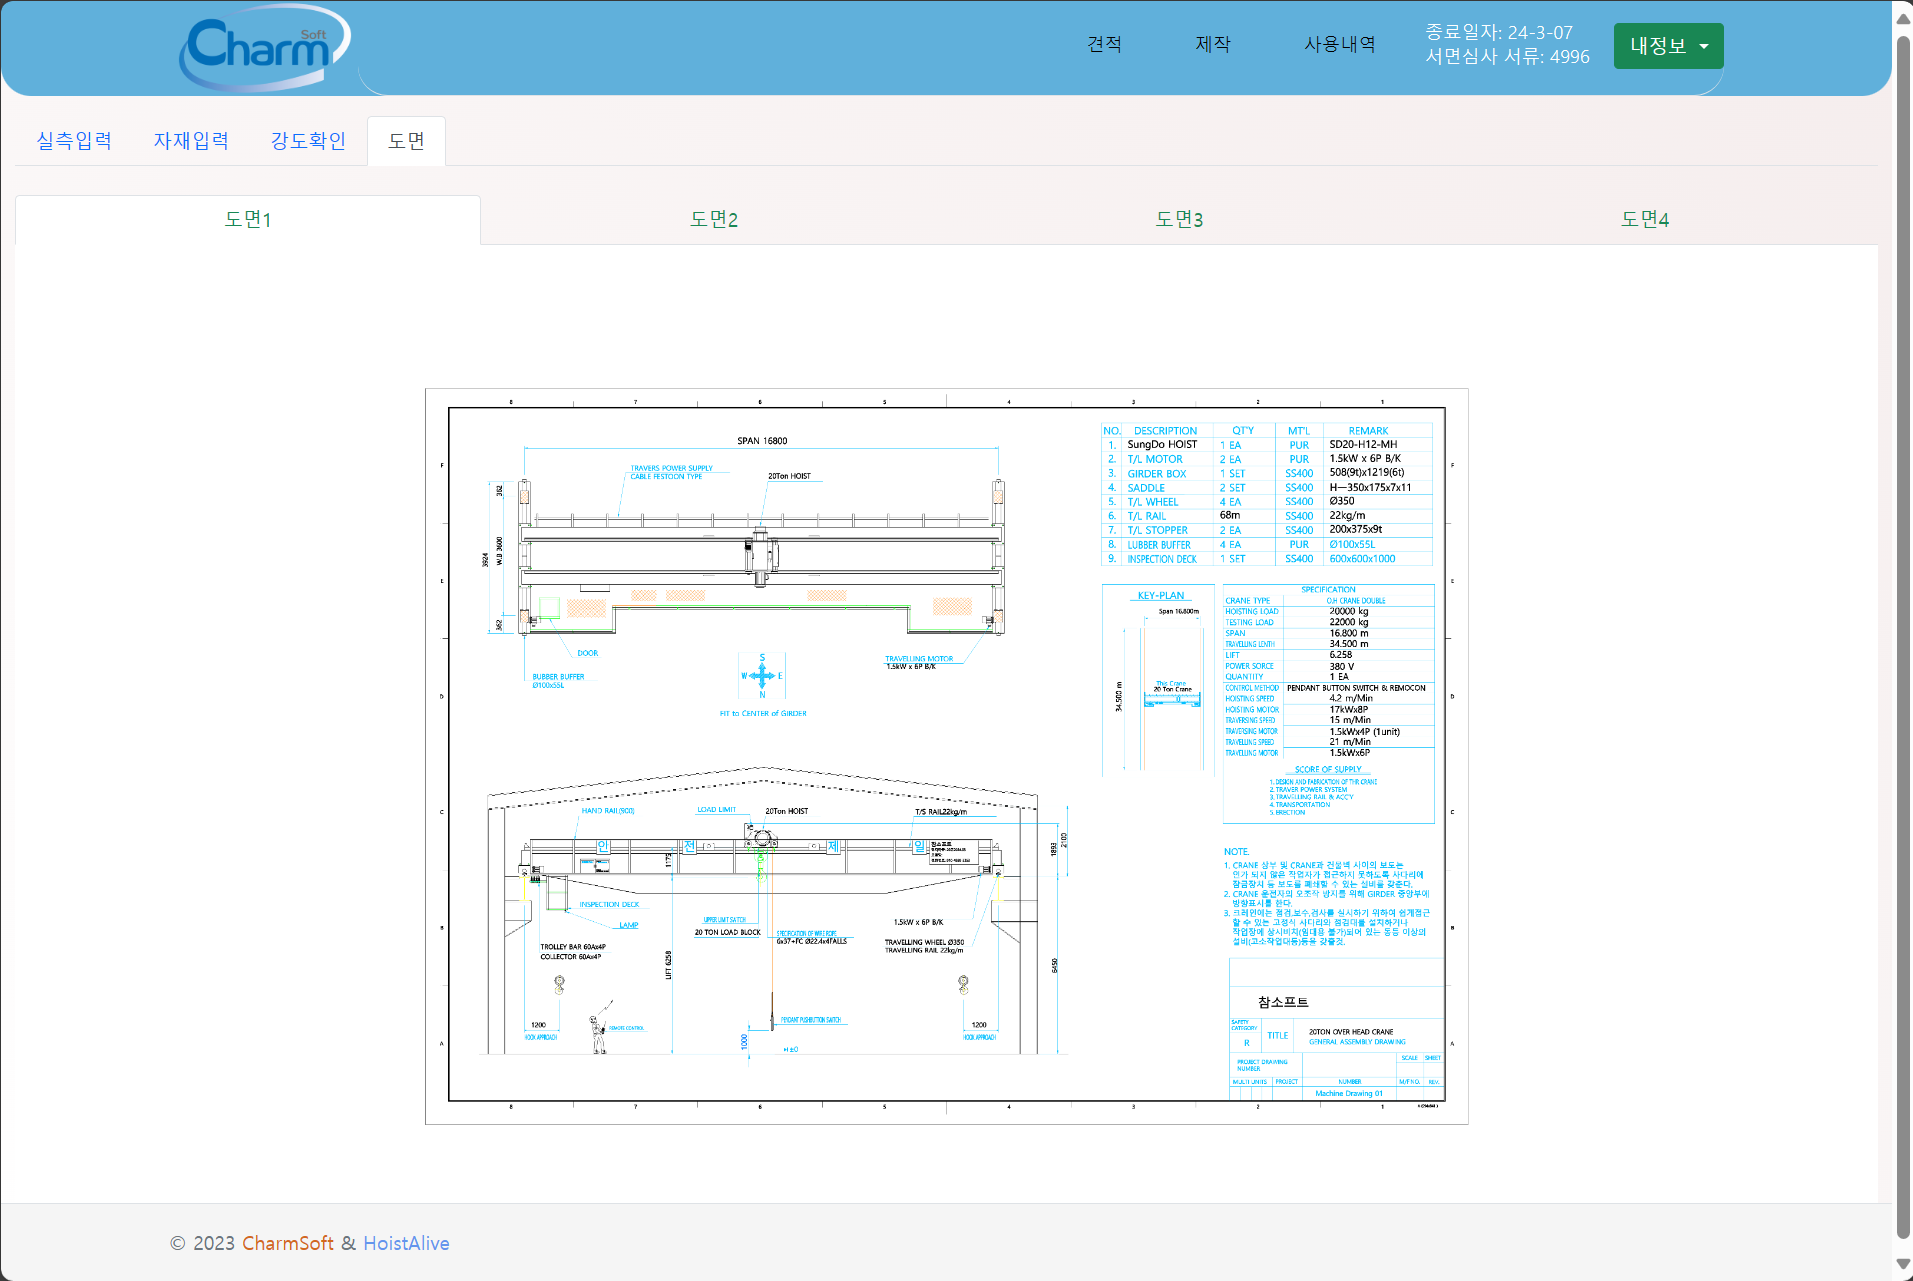Click the scrollbar down arrow
Image resolution: width=1913 pixels, height=1281 pixels.
click(x=1903, y=1264)
